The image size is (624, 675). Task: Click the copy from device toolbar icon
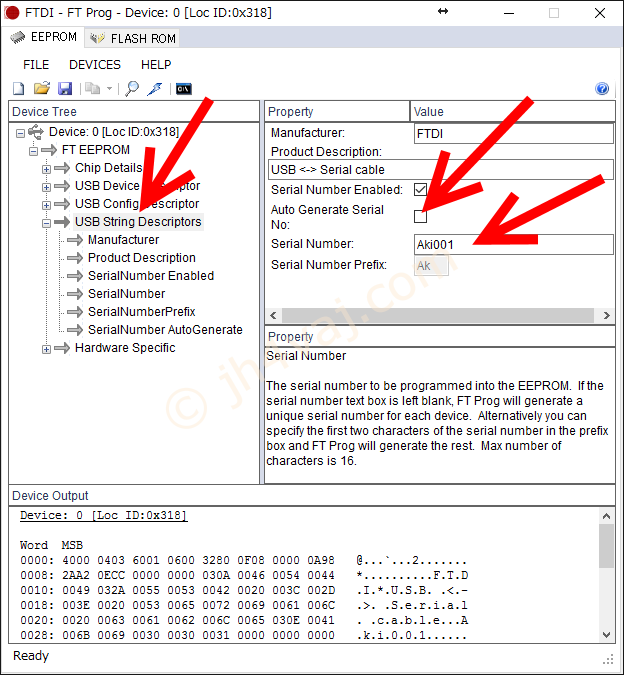point(93,89)
